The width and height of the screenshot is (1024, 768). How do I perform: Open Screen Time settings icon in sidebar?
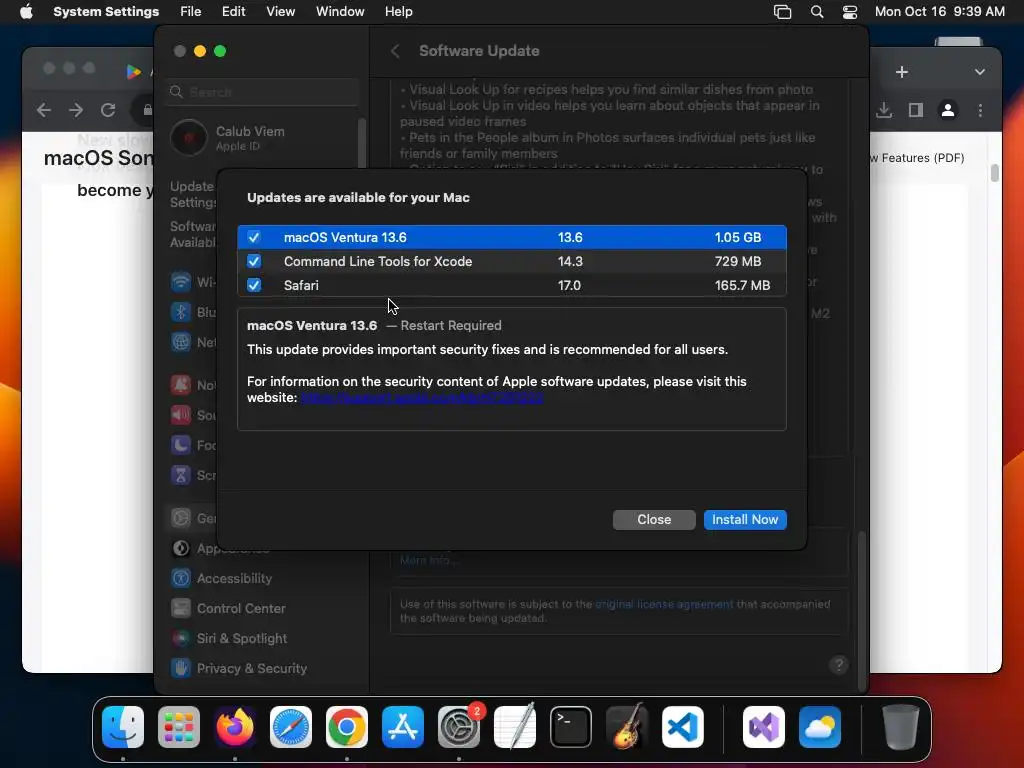[181, 475]
